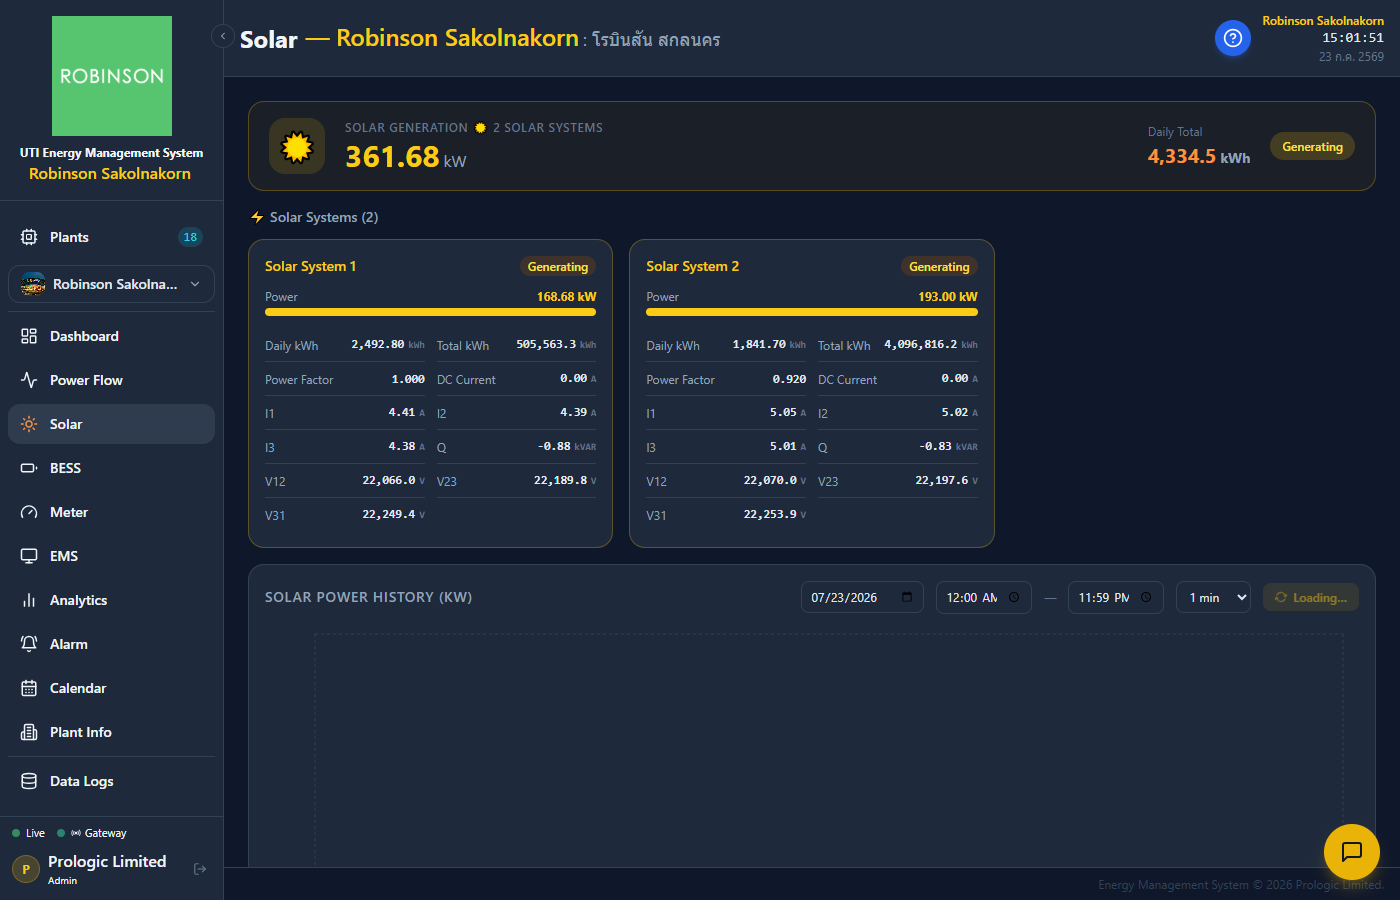Click Solar System 1 power bar

(x=430, y=312)
